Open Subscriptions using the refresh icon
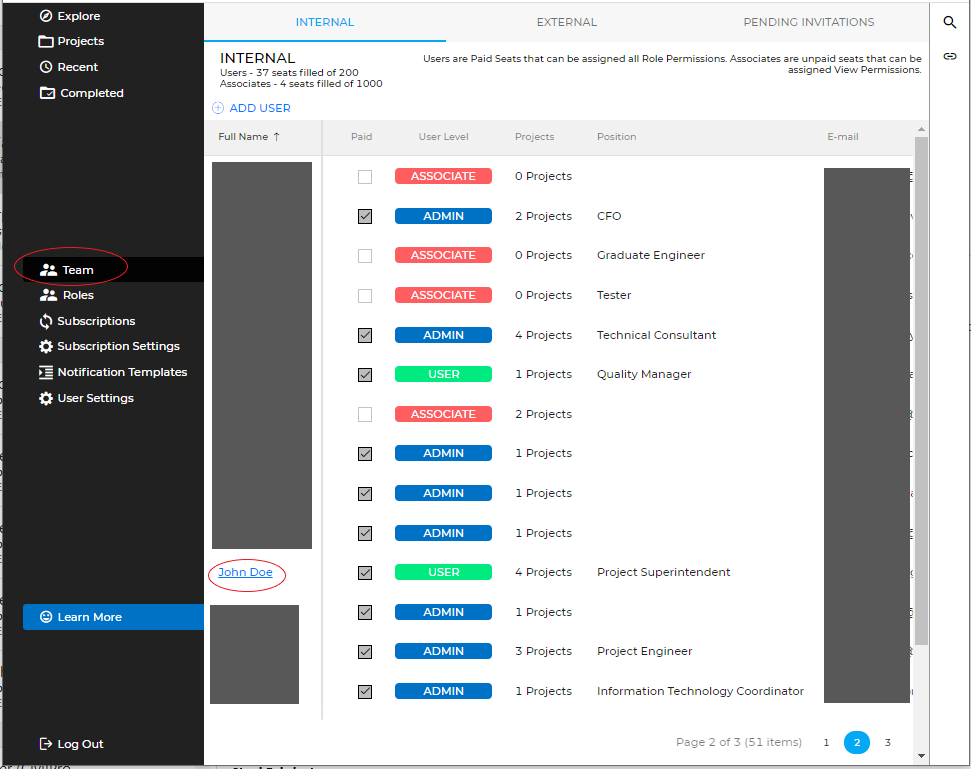Image resolution: width=971 pixels, height=769 pixels. [46, 321]
